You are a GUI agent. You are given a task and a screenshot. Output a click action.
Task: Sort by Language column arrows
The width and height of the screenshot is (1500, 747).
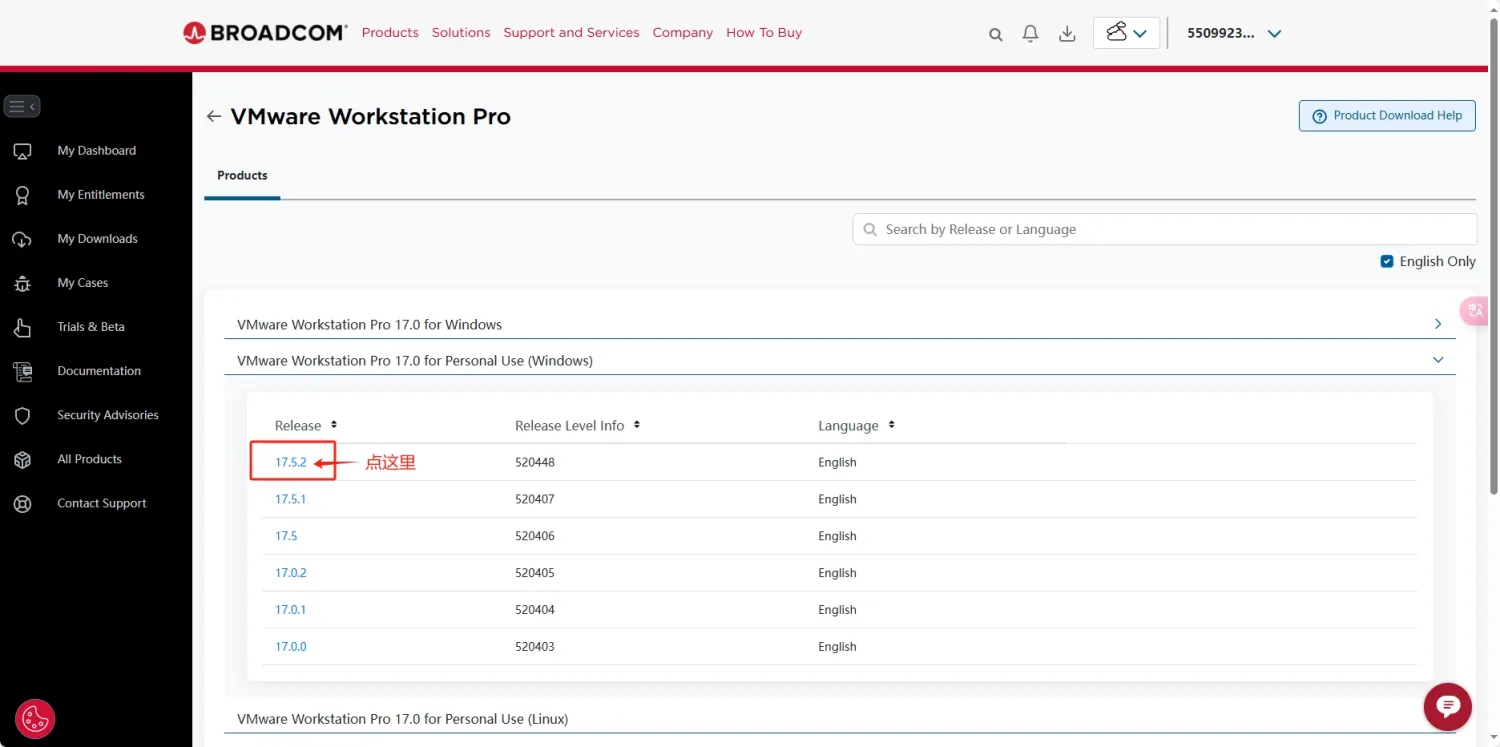coord(891,425)
